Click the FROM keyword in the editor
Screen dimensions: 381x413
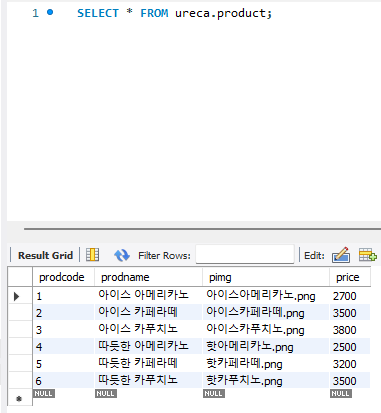(154, 13)
